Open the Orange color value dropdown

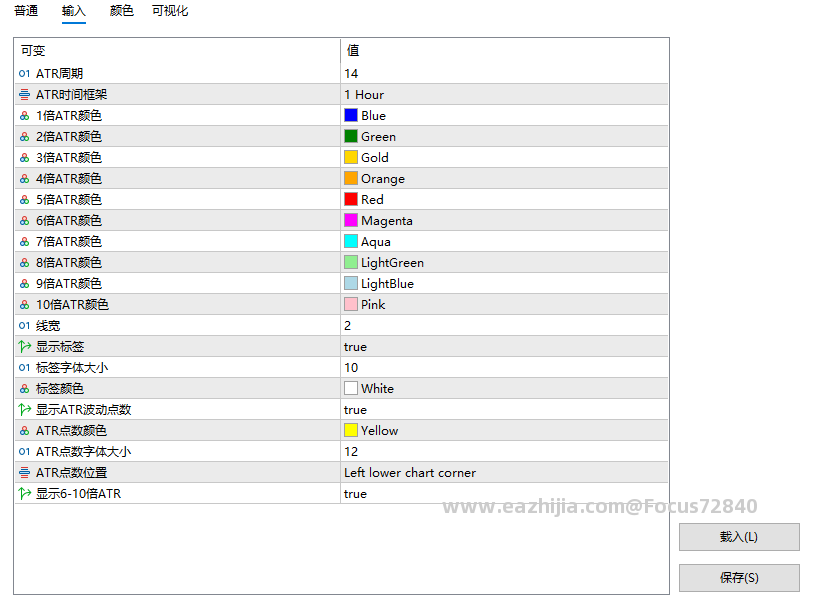(x=504, y=179)
